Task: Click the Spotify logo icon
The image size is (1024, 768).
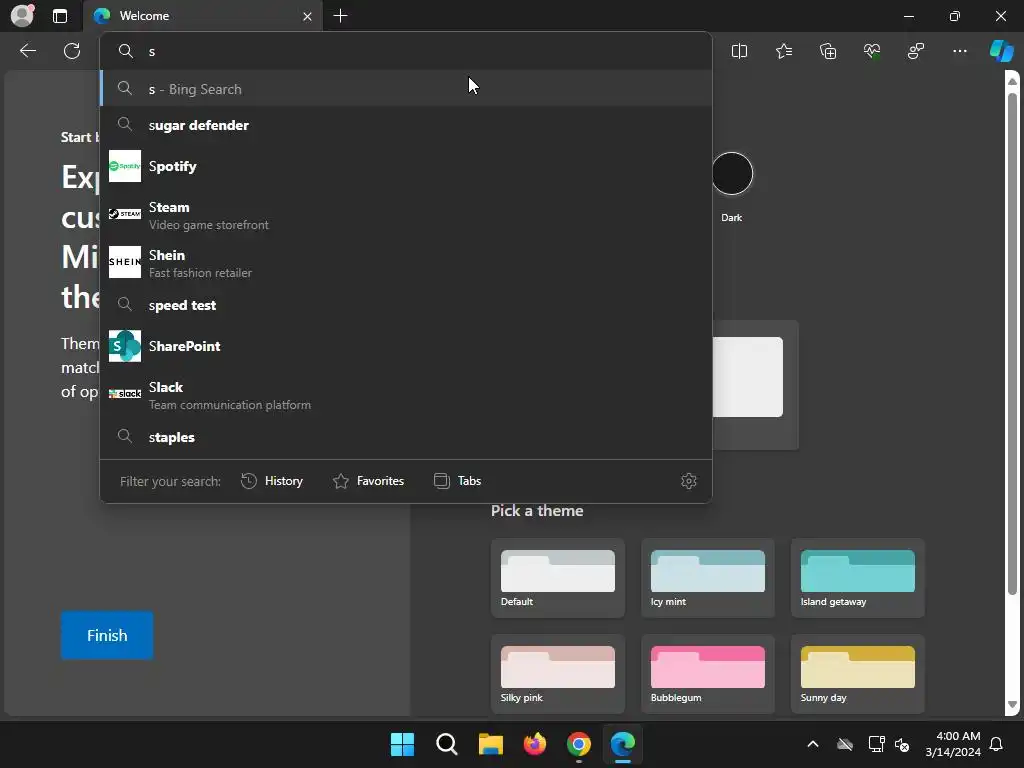Action: click(125, 166)
